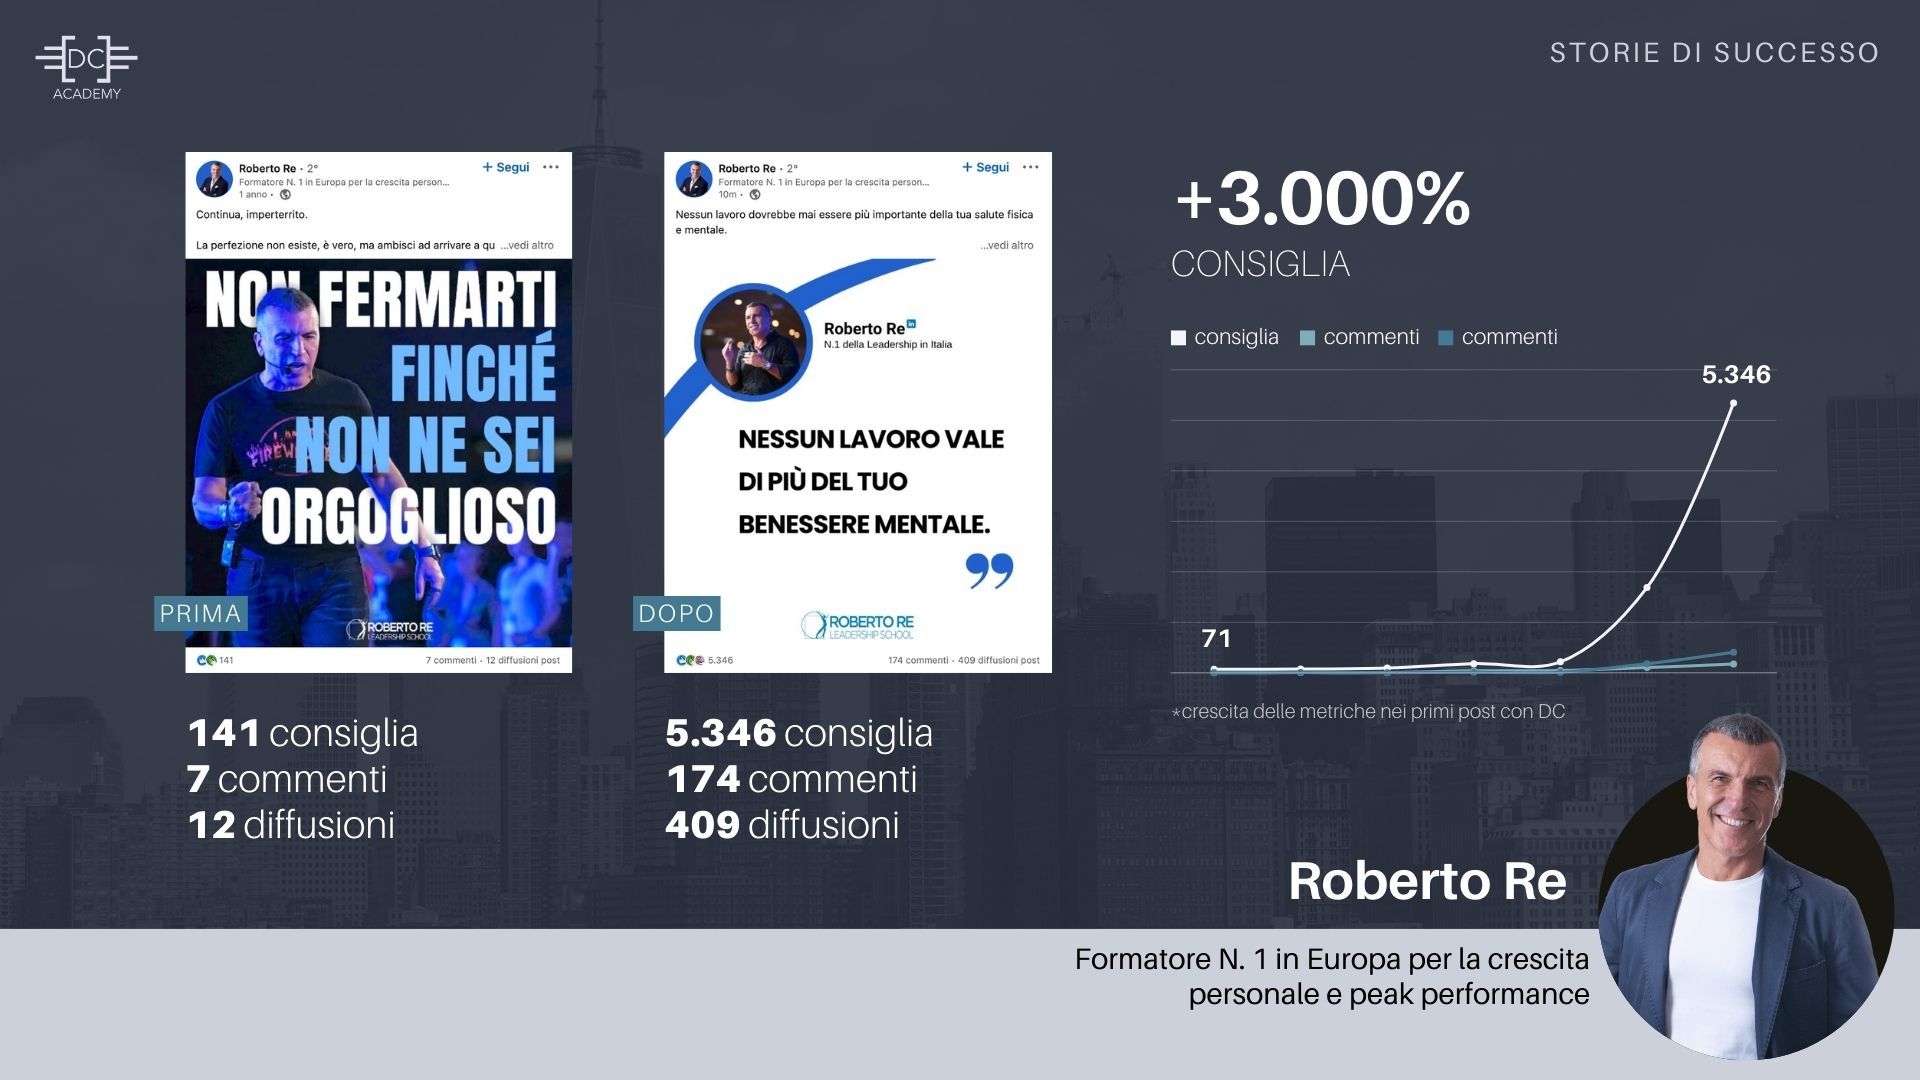Click the 'NON FERMARTI' post image
Image resolution: width=1920 pixels, height=1080 pixels.
click(x=379, y=453)
